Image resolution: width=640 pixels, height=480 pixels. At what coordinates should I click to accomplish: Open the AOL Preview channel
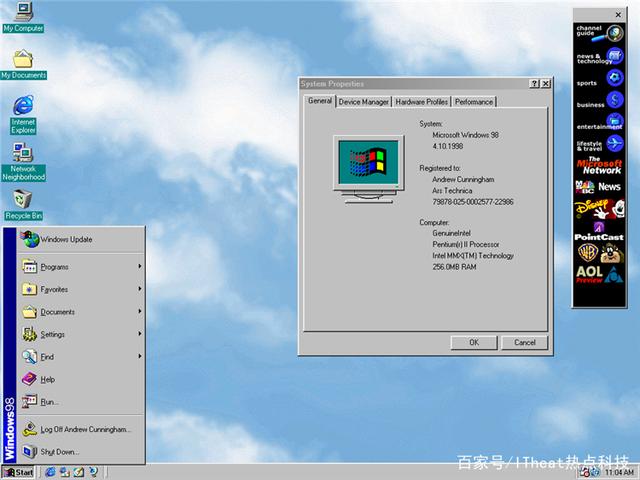pyautogui.click(x=599, y=275)
